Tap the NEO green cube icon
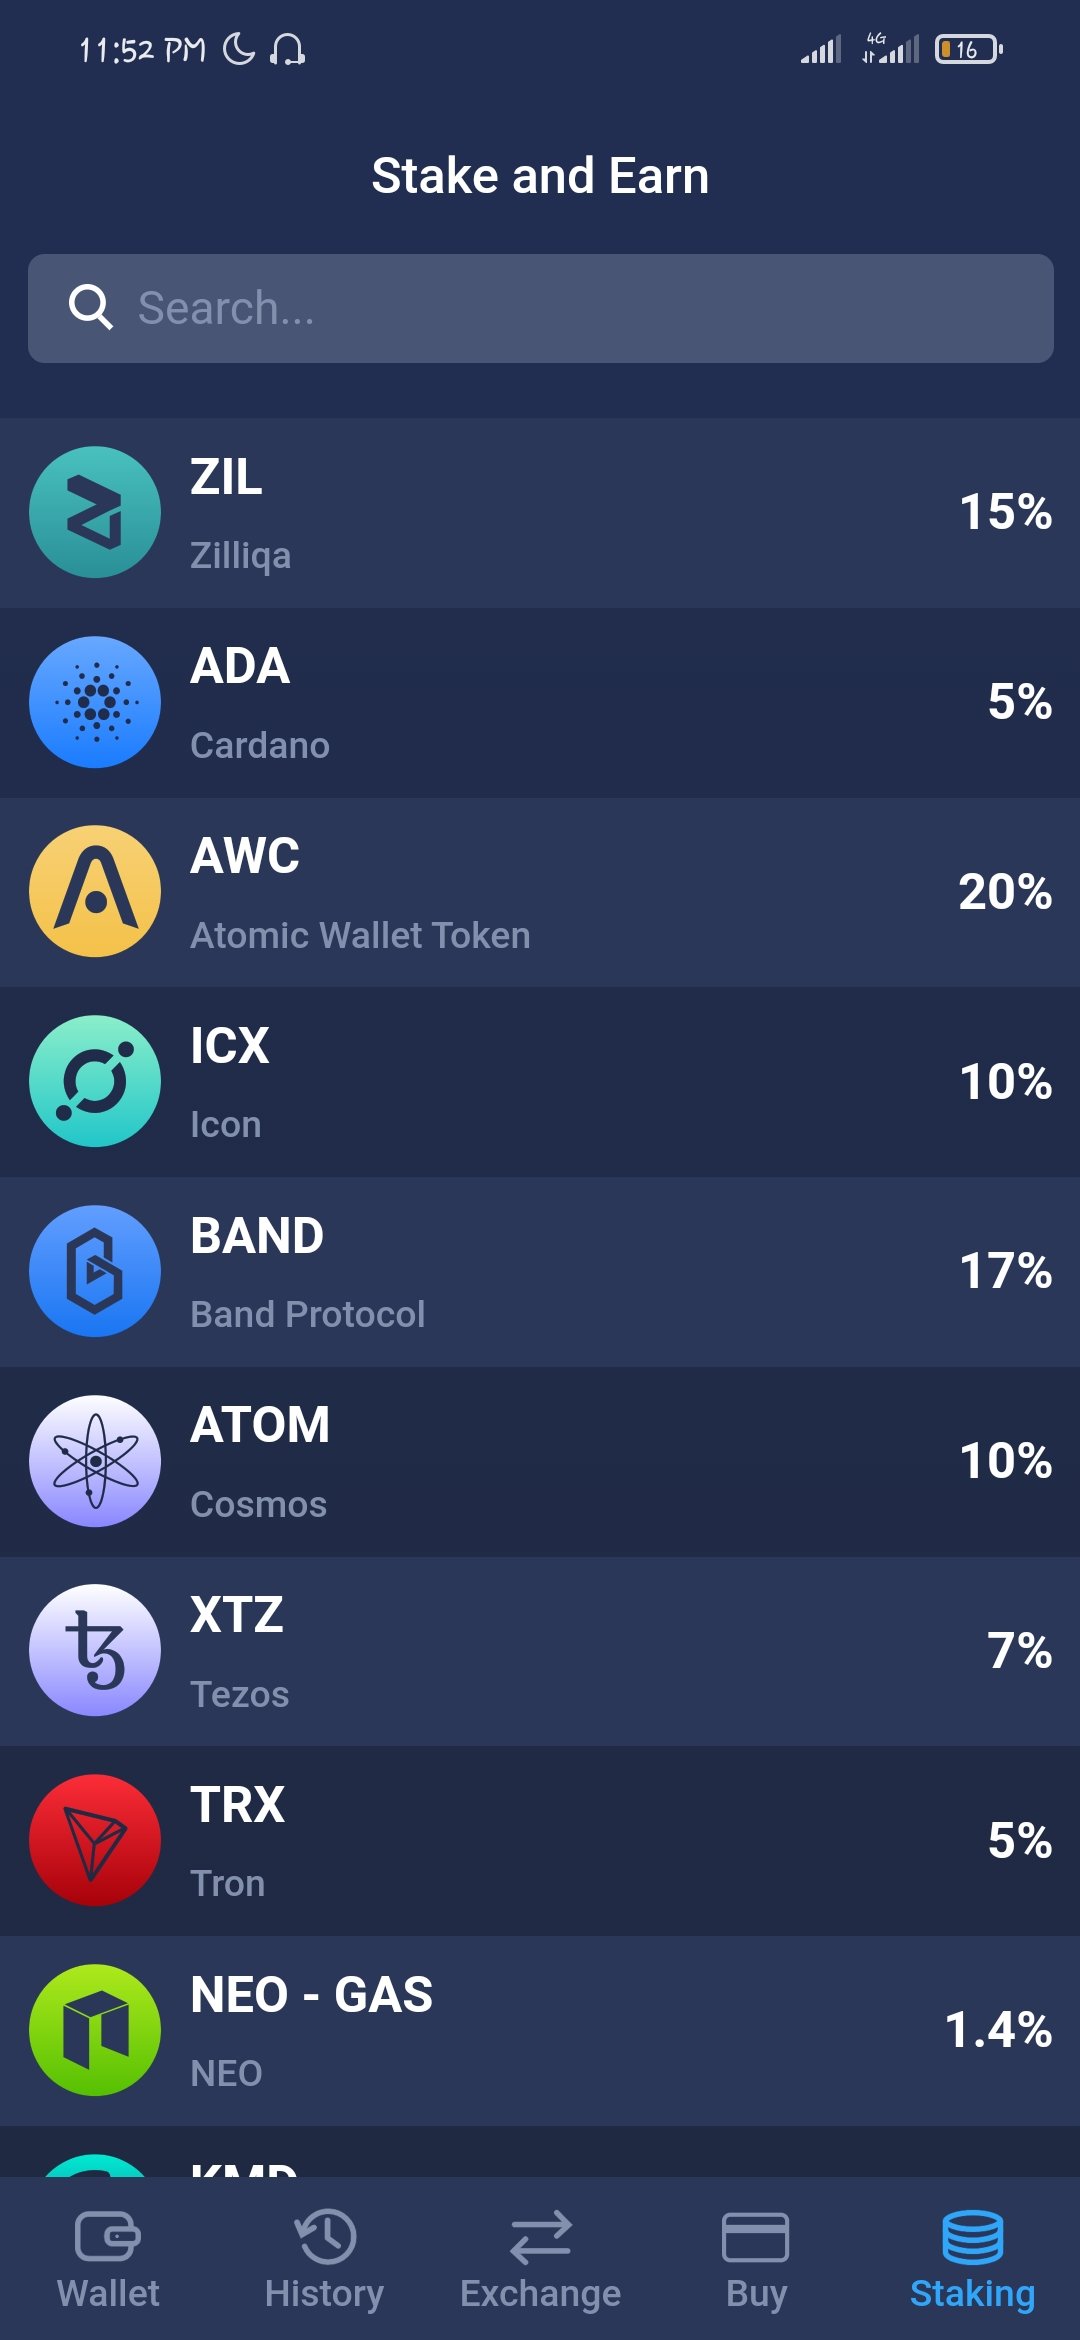The image size is (1080, 2340). coord(95,2030)
